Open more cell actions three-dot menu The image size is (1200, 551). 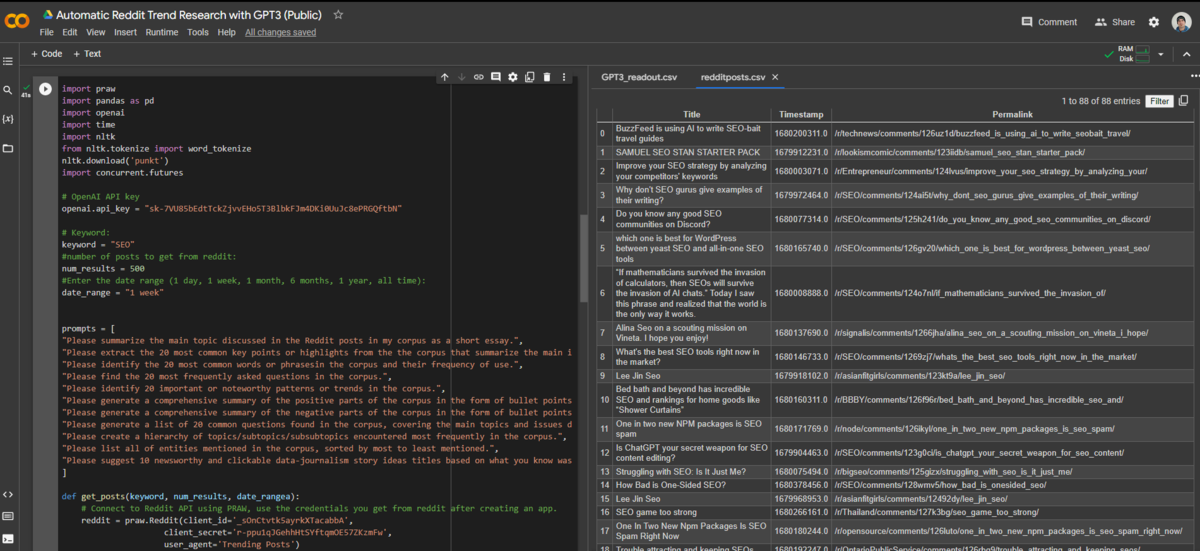[x=564, y=77]
